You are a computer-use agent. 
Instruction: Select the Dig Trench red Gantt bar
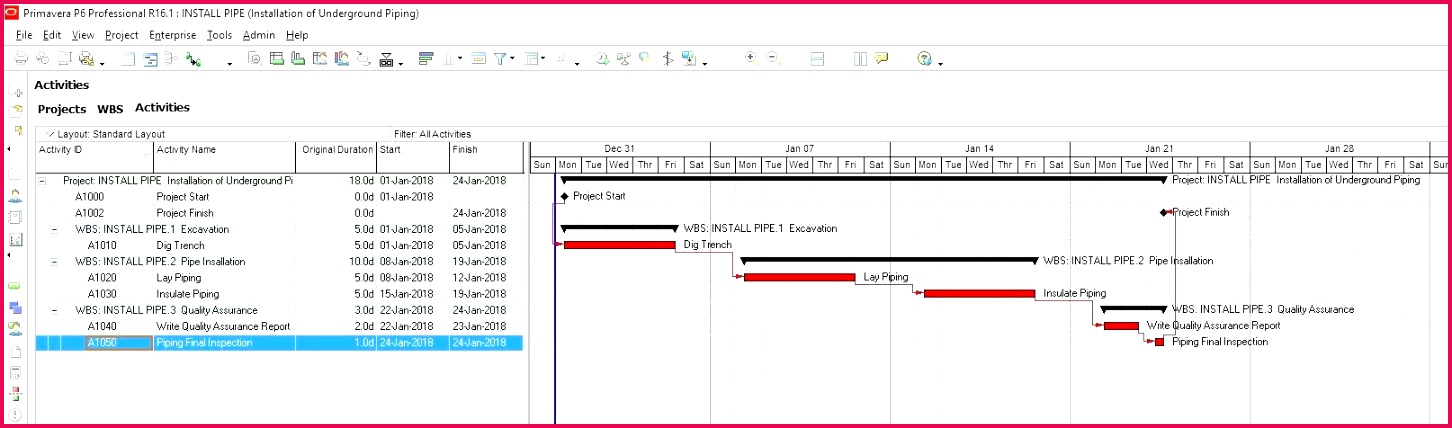click(620, 245)
